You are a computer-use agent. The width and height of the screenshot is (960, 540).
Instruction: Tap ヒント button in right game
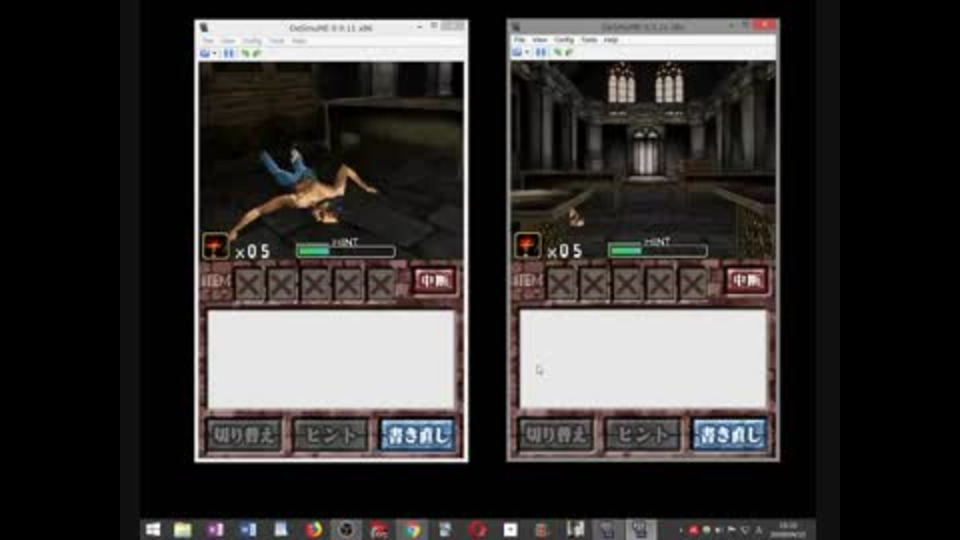[x=643, y=435]
